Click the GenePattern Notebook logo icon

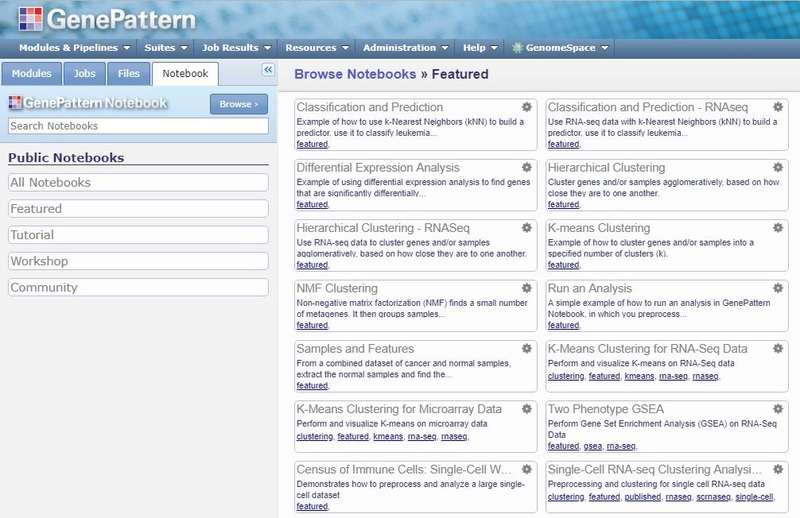click(15, 103)
